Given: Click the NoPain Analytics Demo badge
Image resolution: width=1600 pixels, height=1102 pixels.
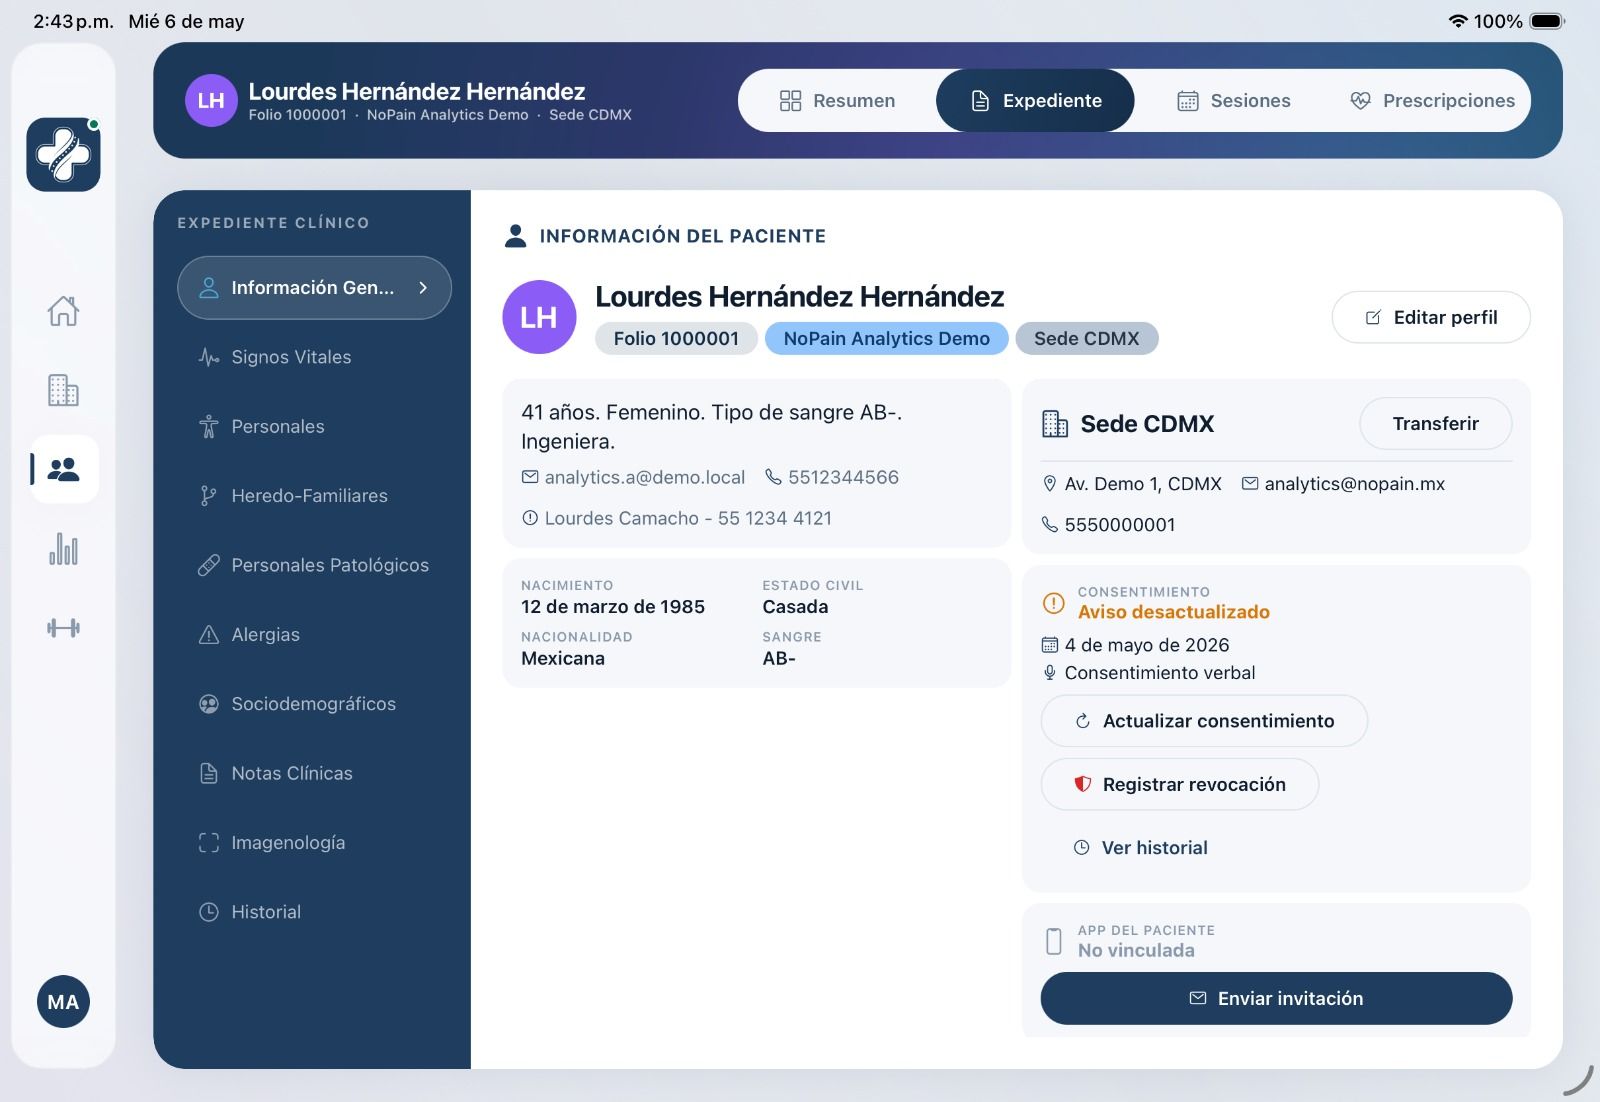Looking at the screenshot, I should point(886,339).
